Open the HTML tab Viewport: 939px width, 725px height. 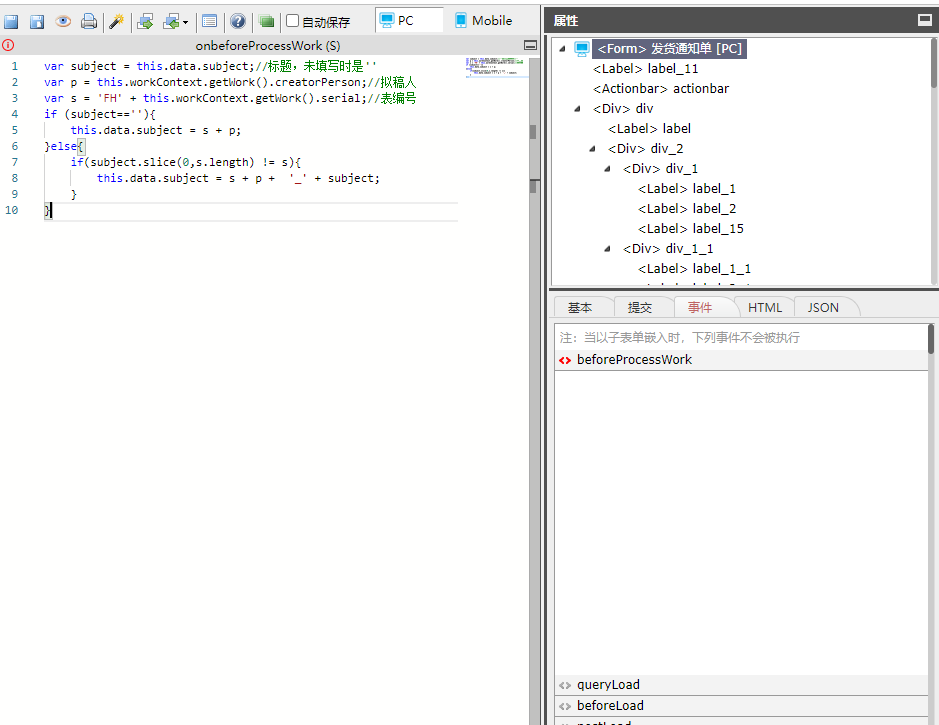[765, 307]
